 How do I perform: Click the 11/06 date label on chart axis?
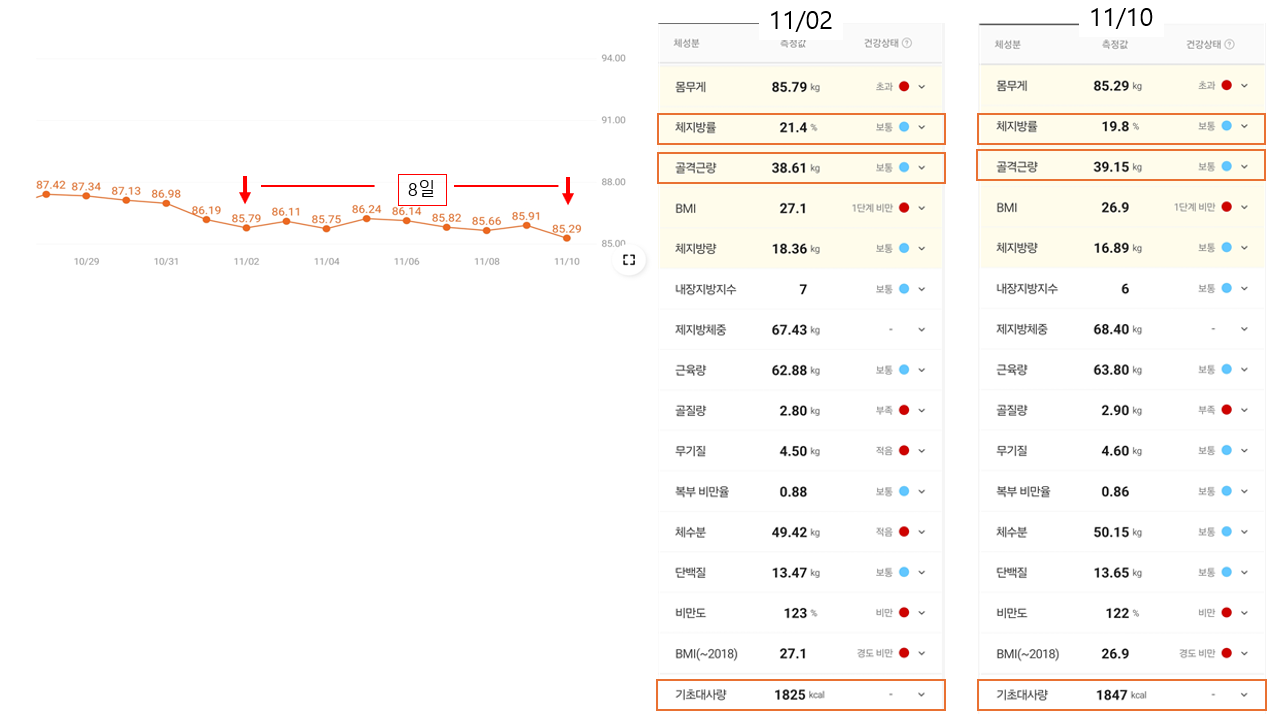[406, 262]
